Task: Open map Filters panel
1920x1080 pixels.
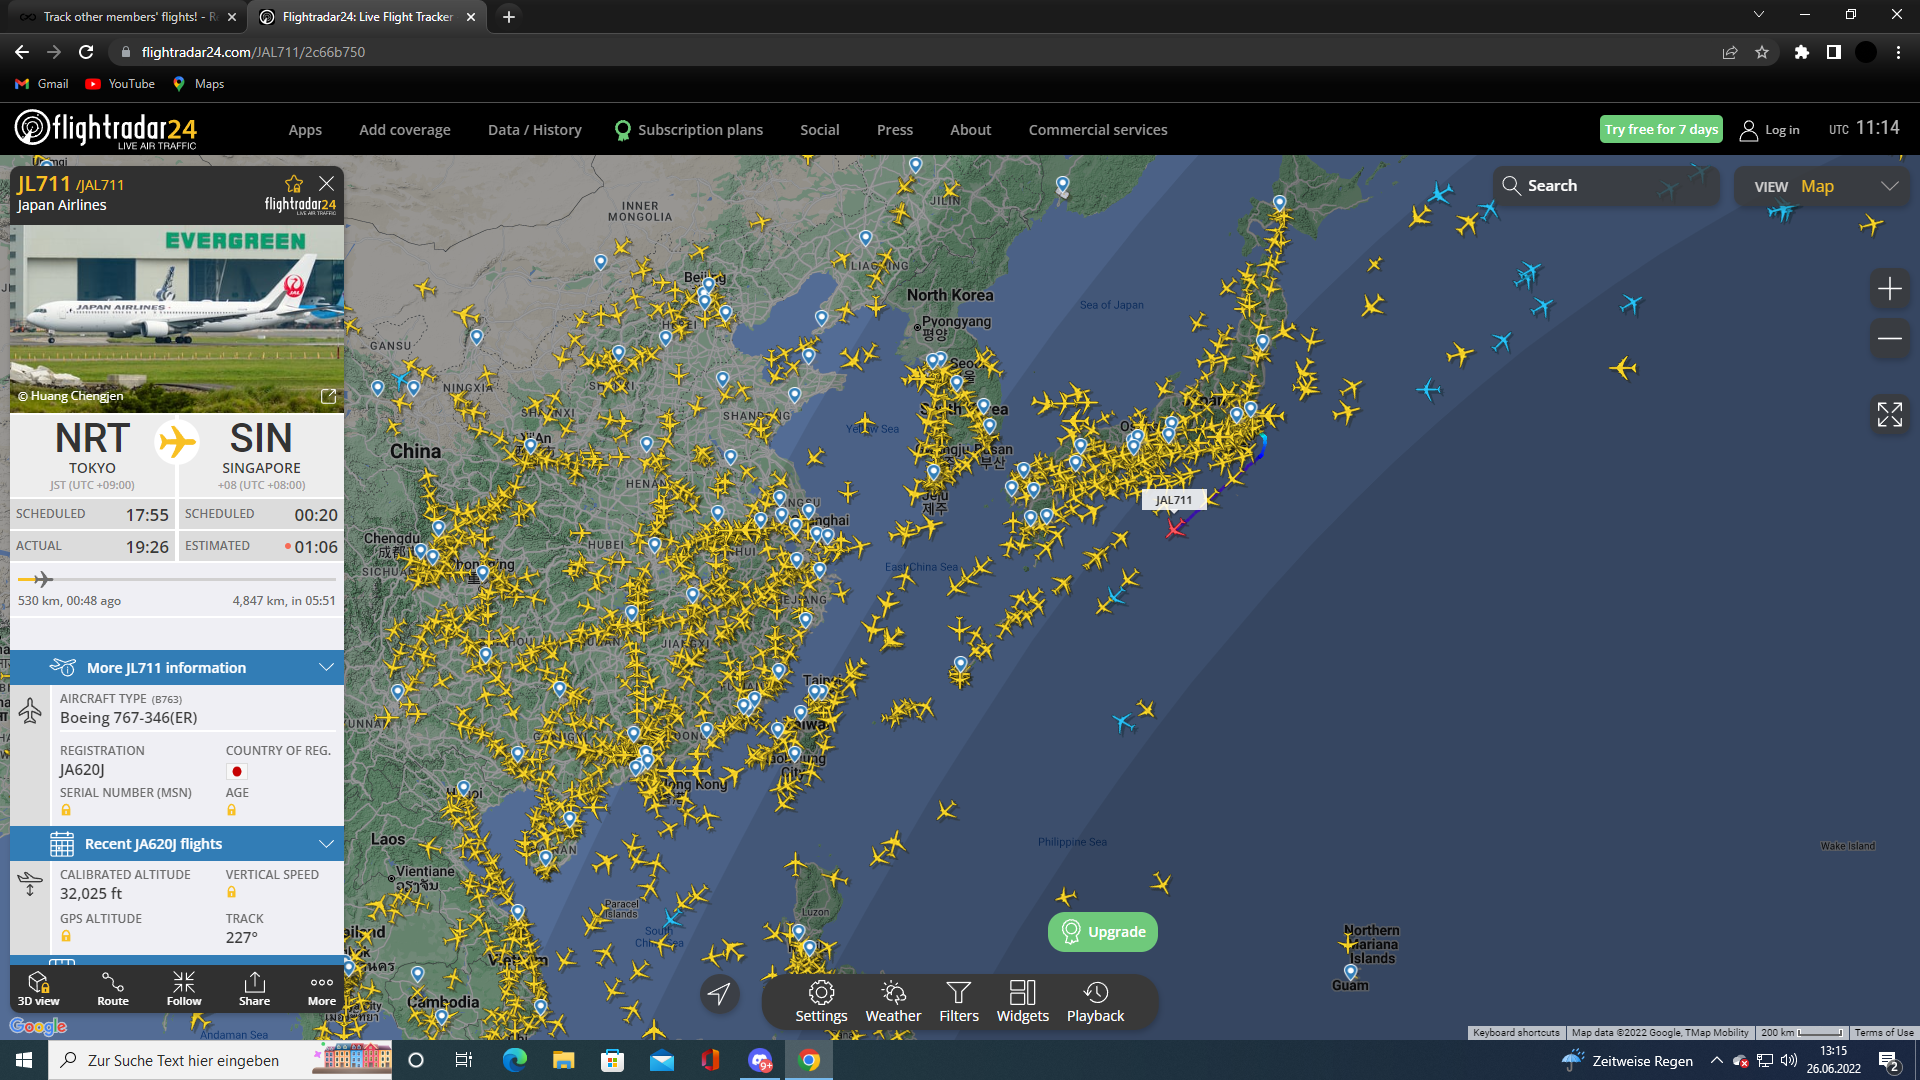Action: pyautogui.click(x=958, y=1001)
